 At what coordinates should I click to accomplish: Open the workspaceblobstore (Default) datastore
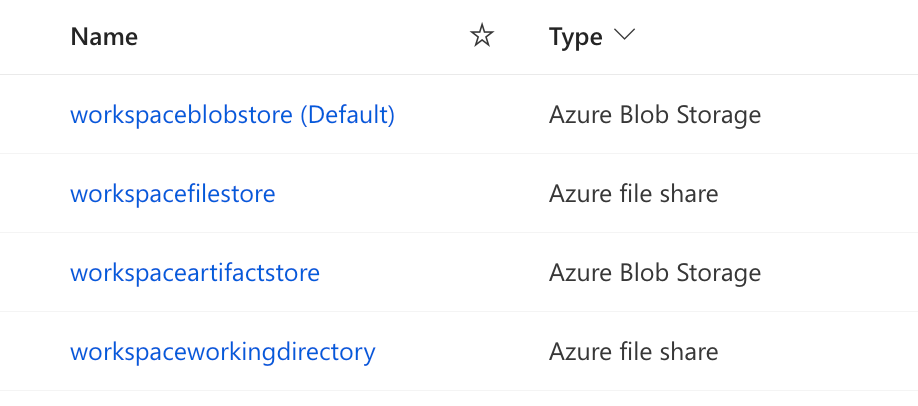[x=232, y=115]
